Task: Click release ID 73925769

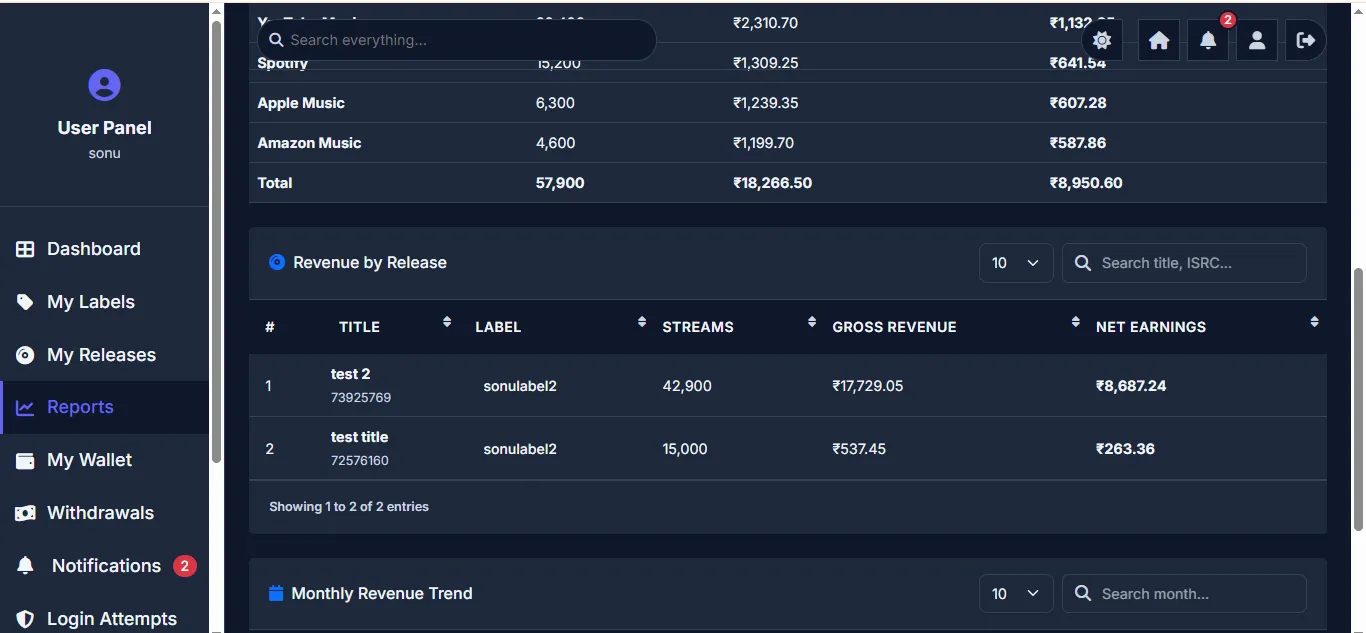Action: (361, 397)
